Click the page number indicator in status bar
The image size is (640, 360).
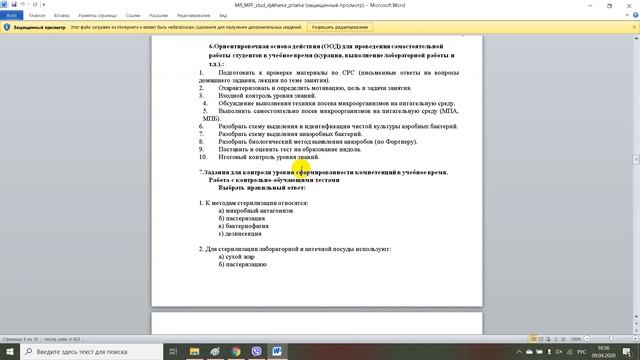point(19,339)
